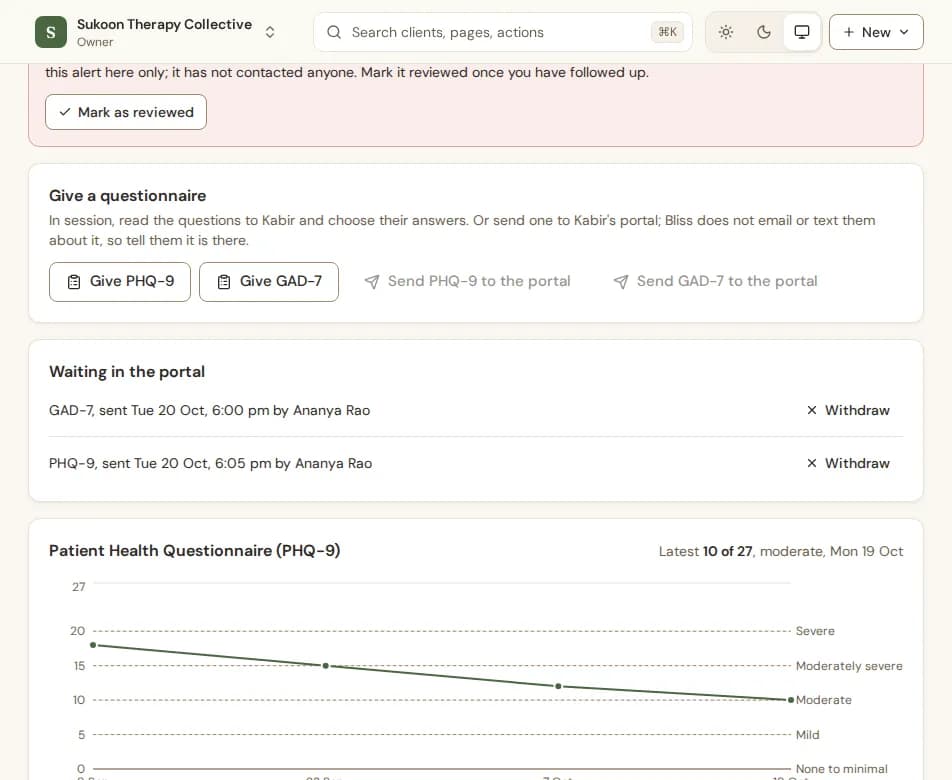The height and width of the screenshot is (780, 952).
Task: Click the y-axis value 20
Action: [x=77, y=631]
